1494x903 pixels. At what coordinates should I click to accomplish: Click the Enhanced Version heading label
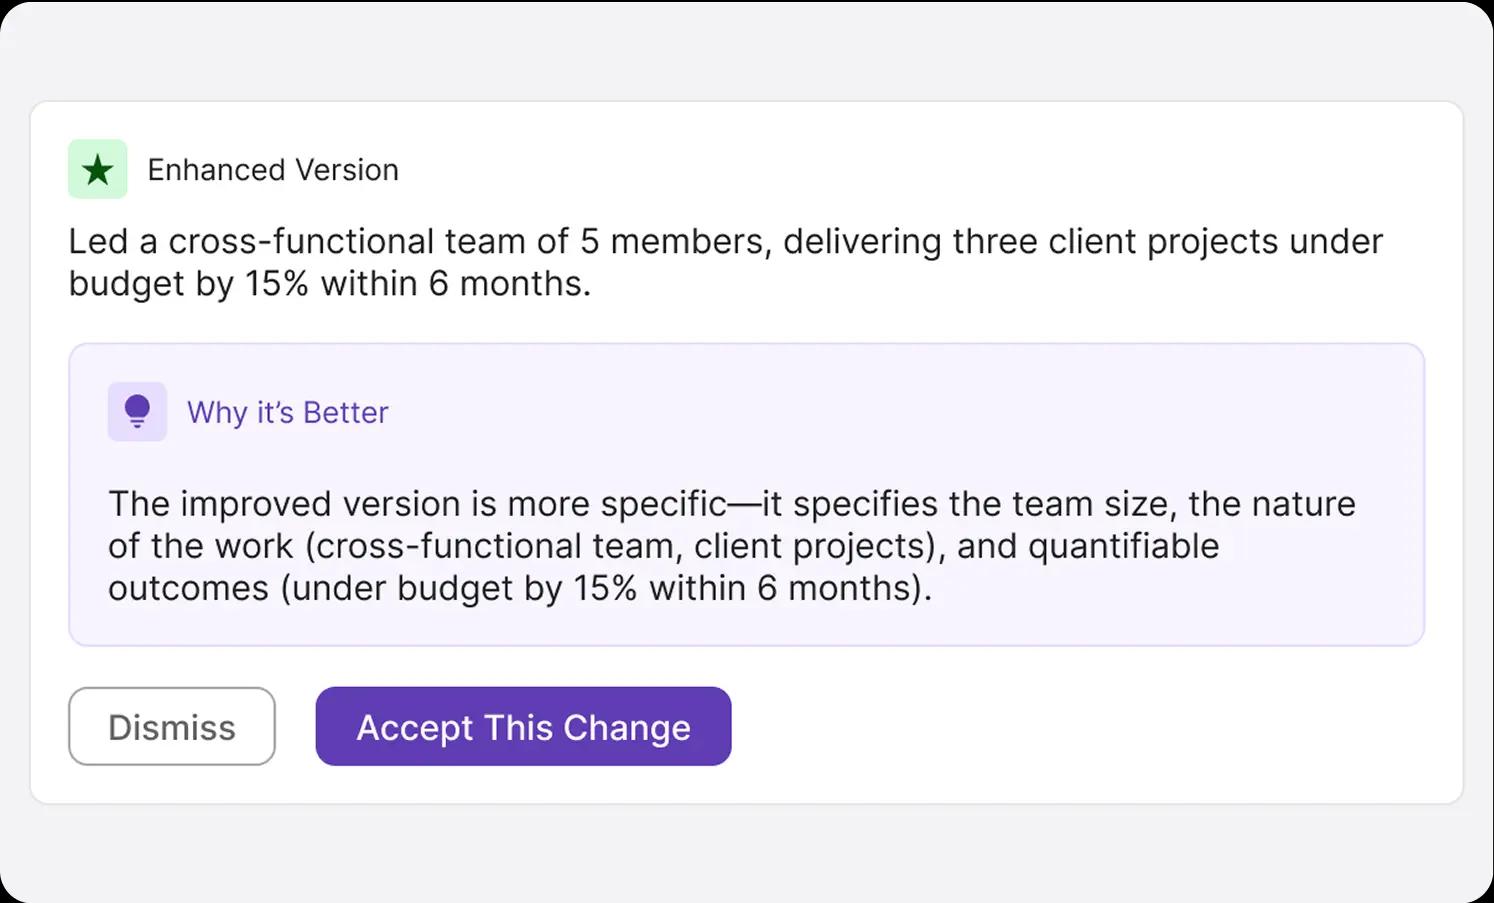(272, 170)
